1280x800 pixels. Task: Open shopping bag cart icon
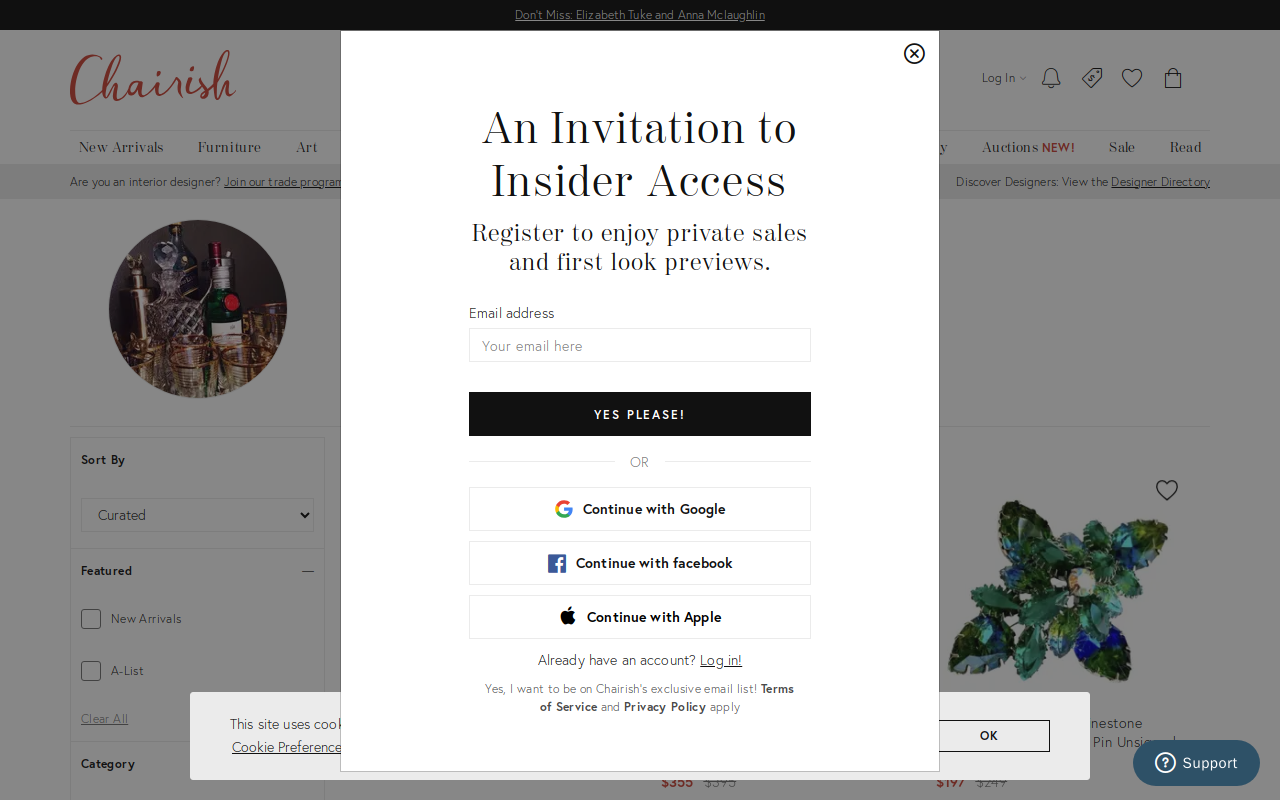(x=1173, y=78)
